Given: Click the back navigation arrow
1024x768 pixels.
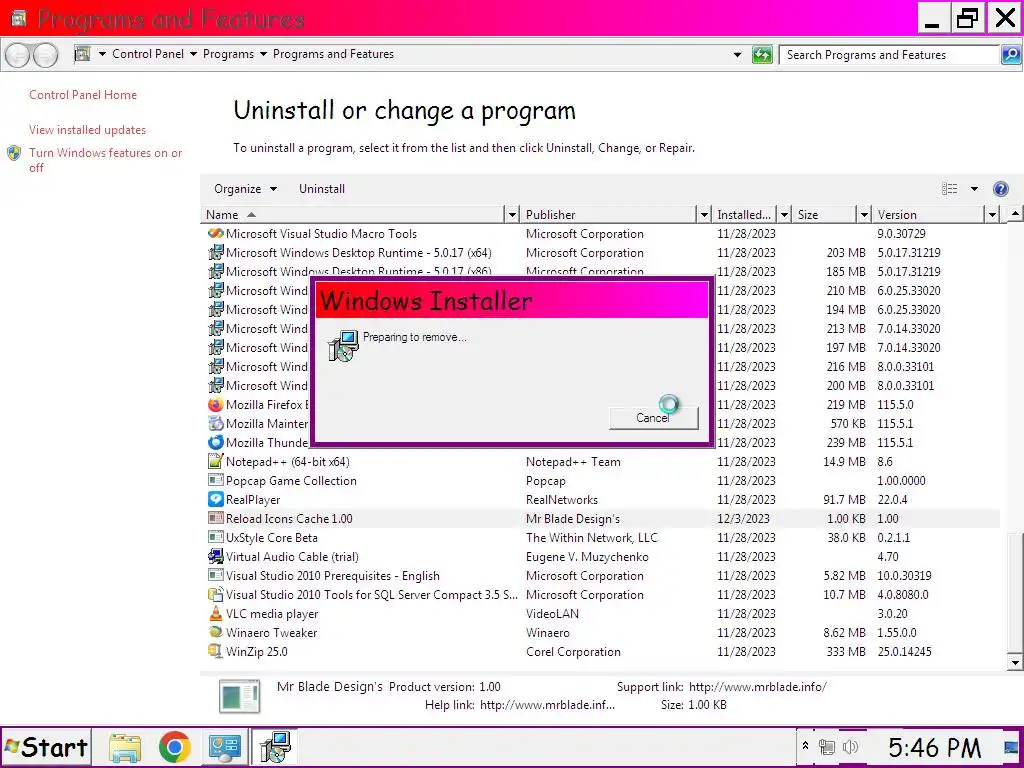Looking at the screenshot, I should (18, 55).
